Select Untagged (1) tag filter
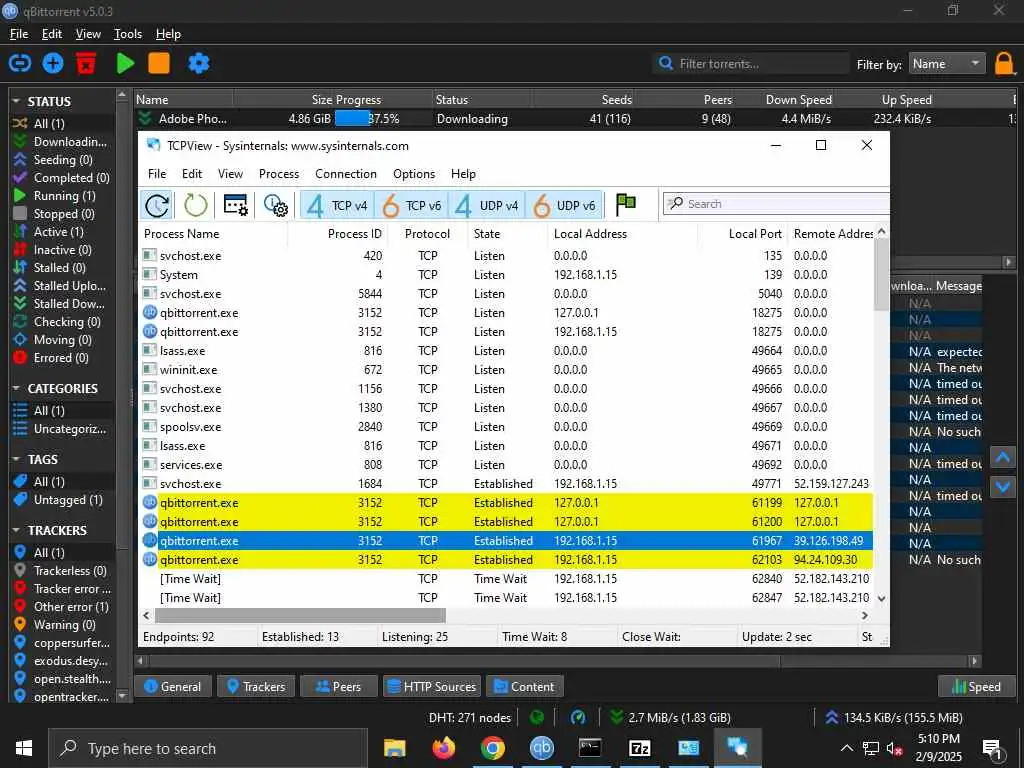 (63, 500)
